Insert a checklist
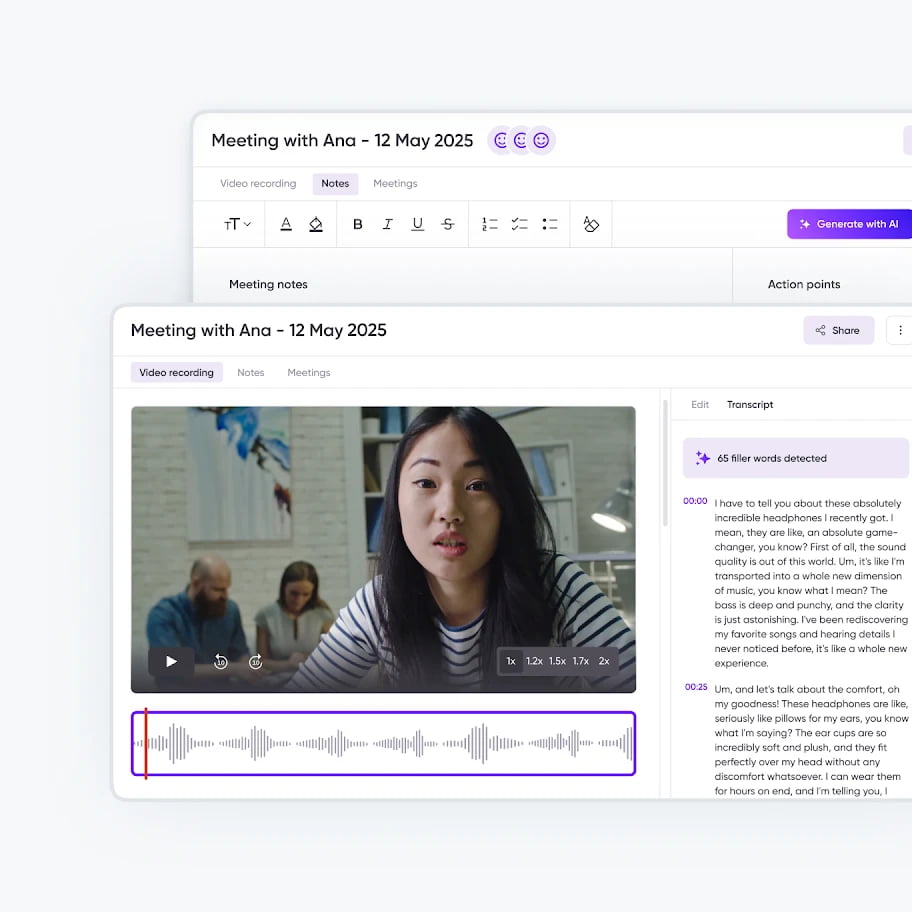Image resolution: width=912 pixels, height=912 pixels. click(x=519, y=224)
